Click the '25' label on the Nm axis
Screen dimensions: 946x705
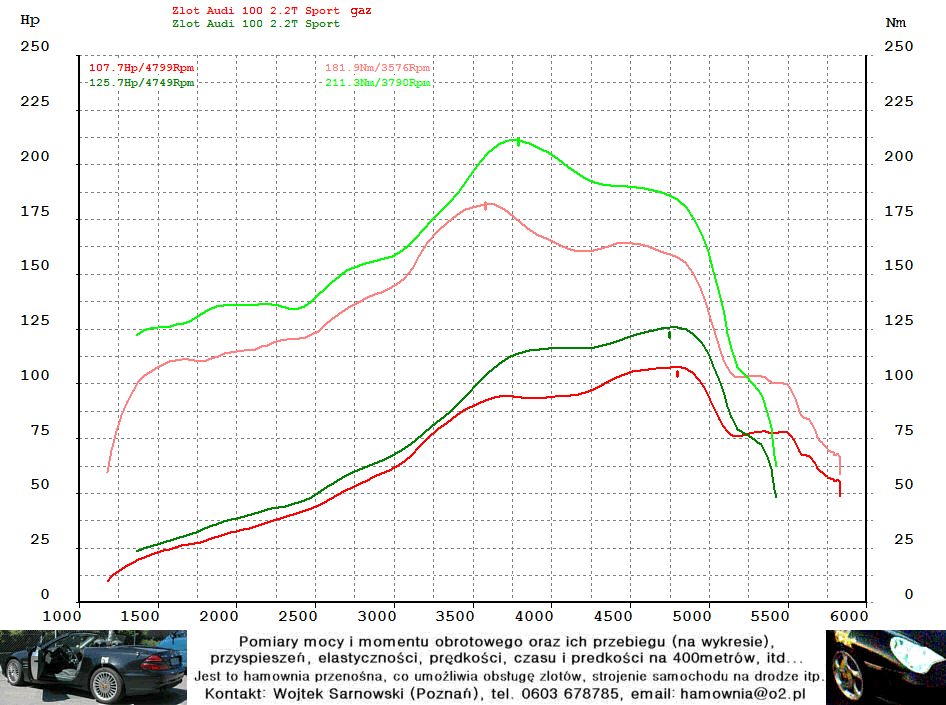[x=904, y=539]
